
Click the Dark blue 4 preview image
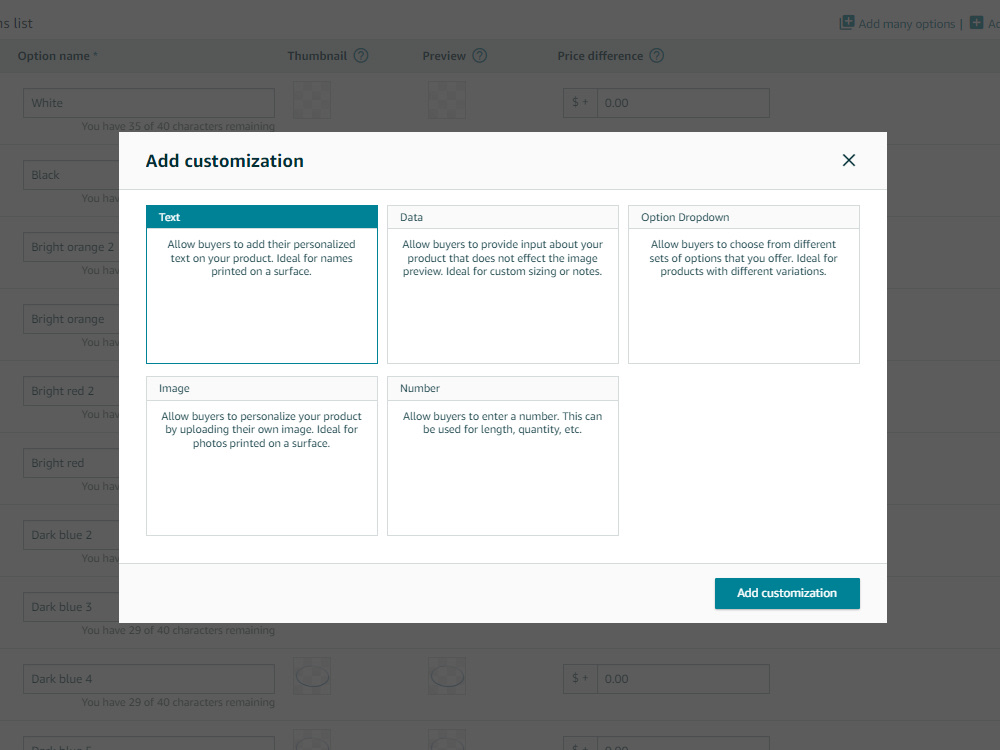(x=447, y=676)
